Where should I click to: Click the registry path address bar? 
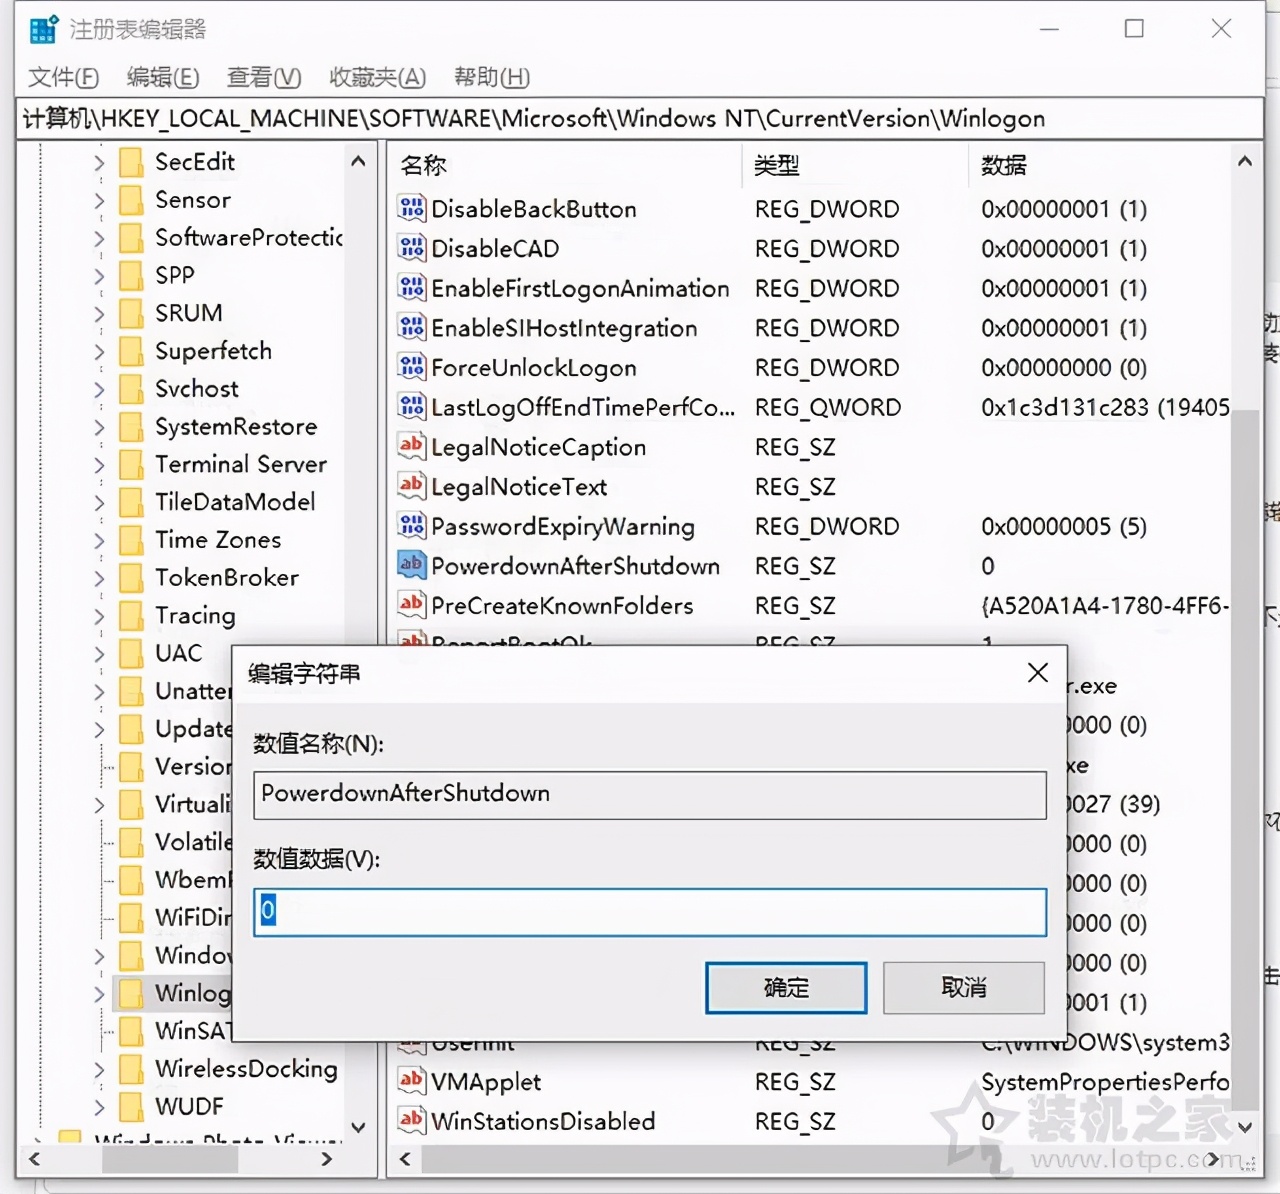coord(640,119)
